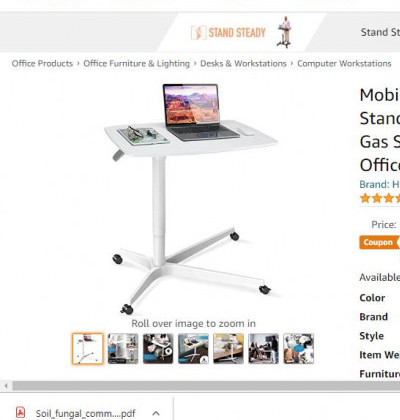Open the Soil_fungal_comm pdf download

click(76, 413)
